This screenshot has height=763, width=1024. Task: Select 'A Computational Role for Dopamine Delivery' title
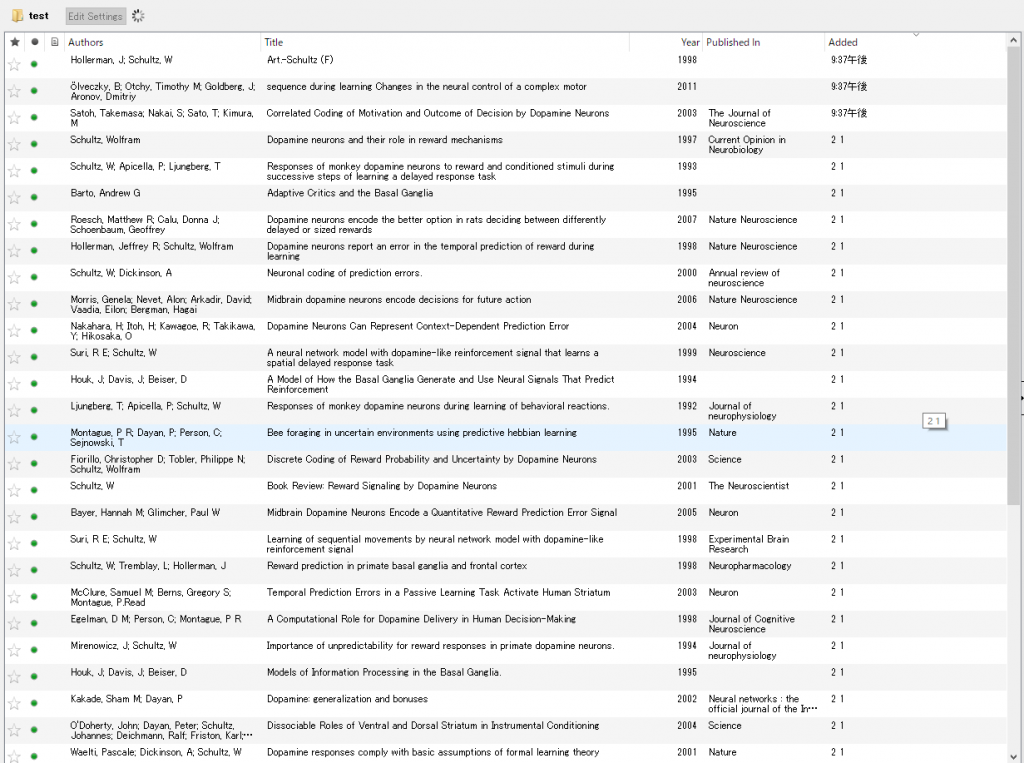pos(421,619)
